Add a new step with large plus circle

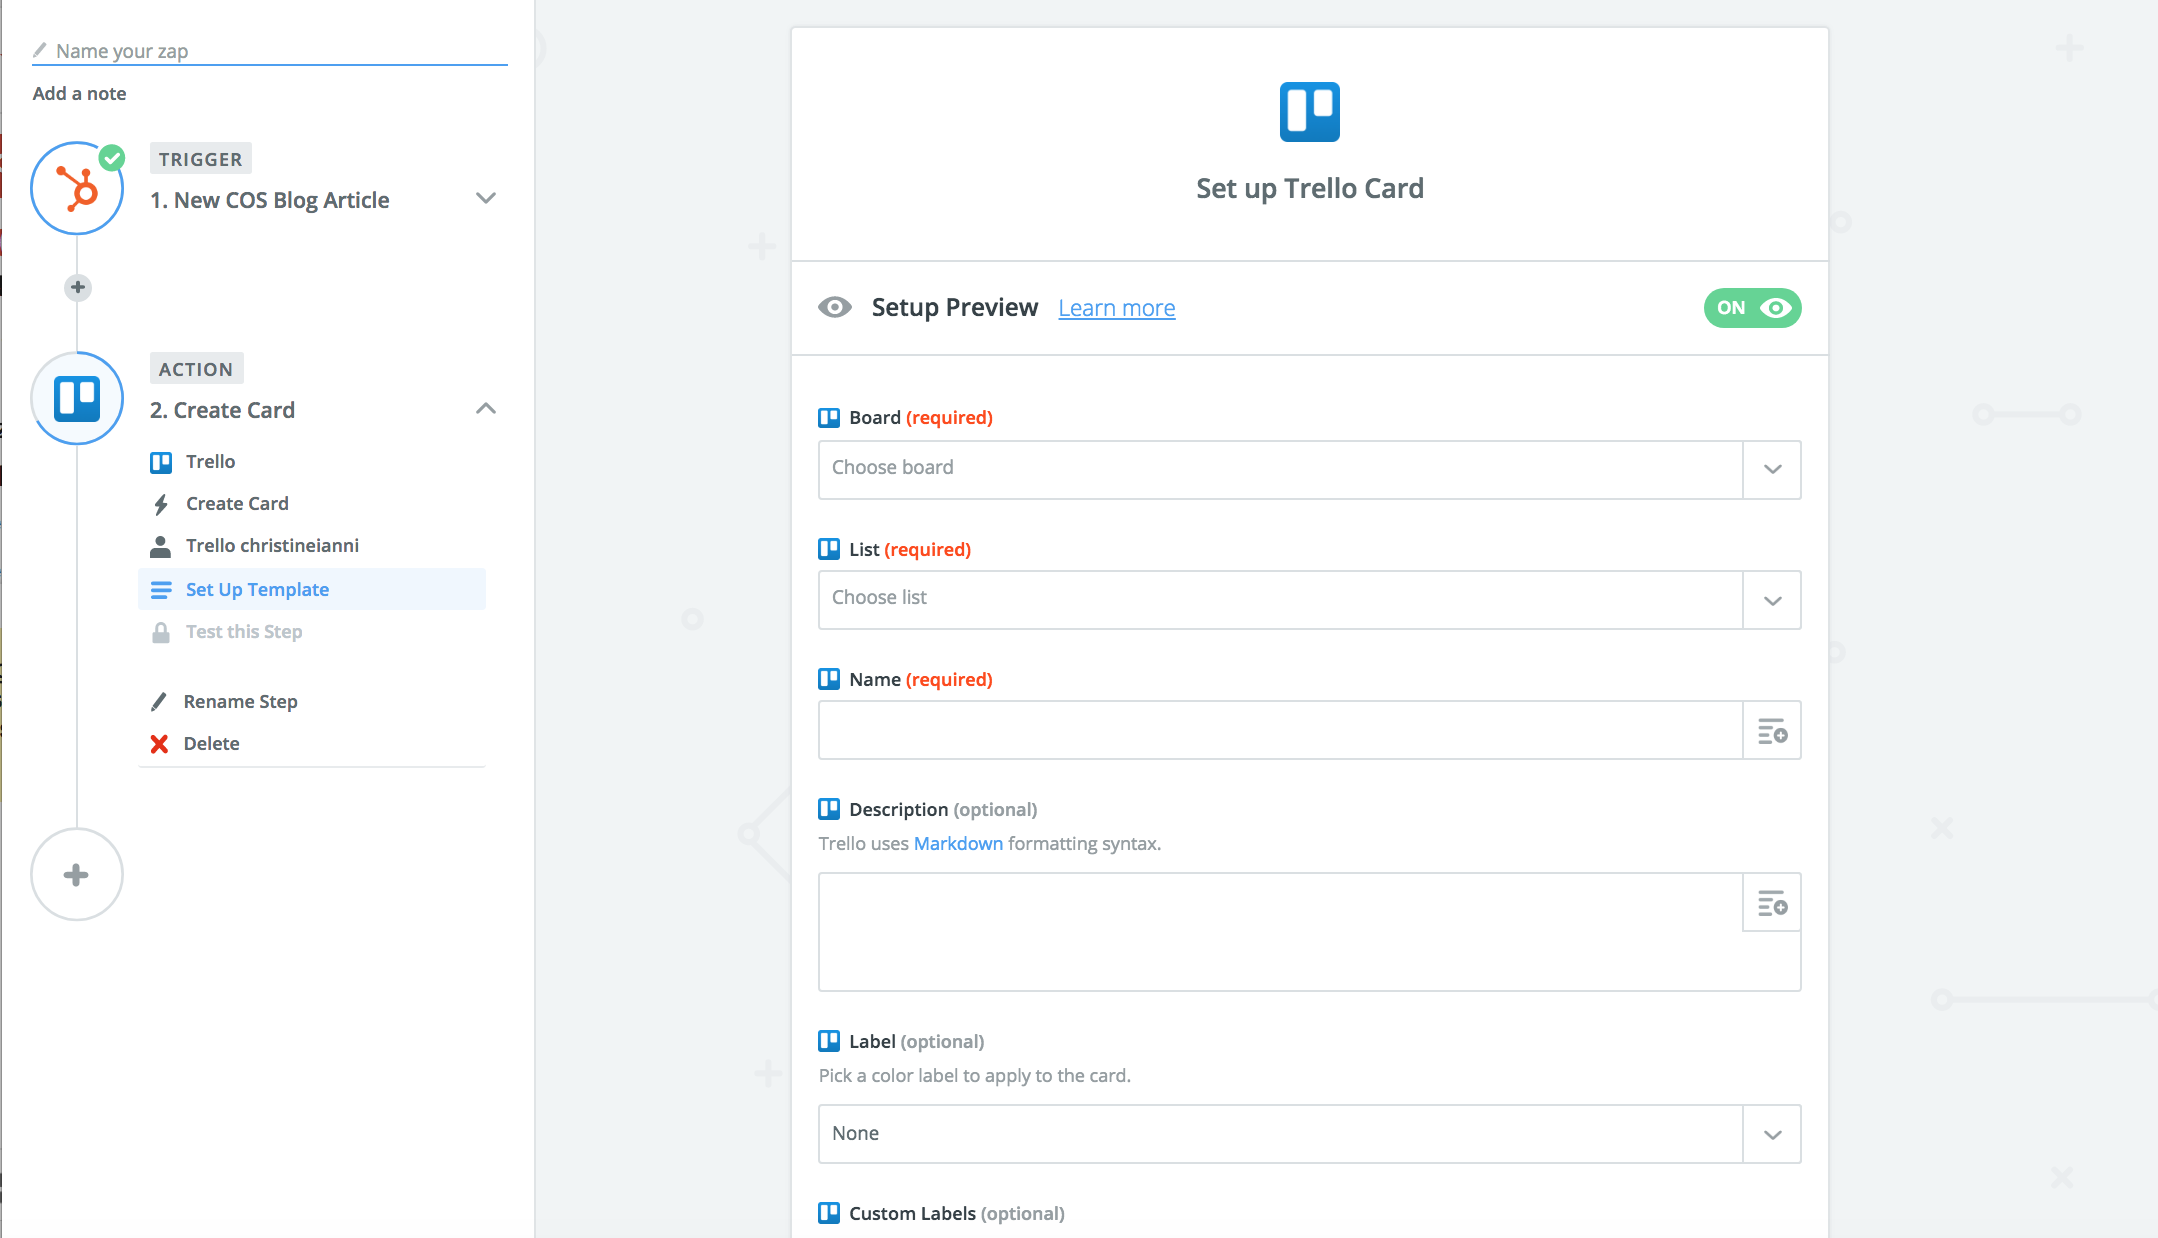[77, 874]
